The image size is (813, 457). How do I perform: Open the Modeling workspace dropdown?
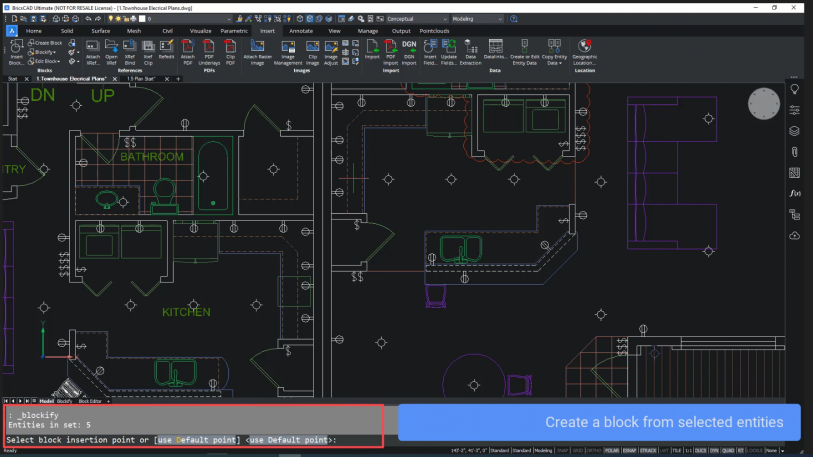point(477,19)
